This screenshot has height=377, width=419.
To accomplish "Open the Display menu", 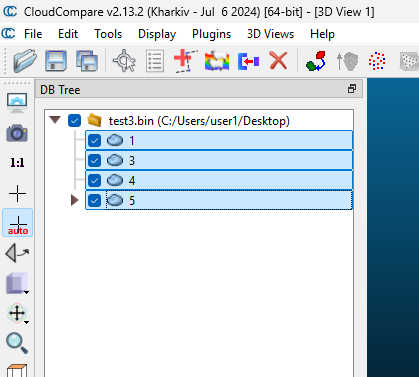I will click(x=157, y=34).
